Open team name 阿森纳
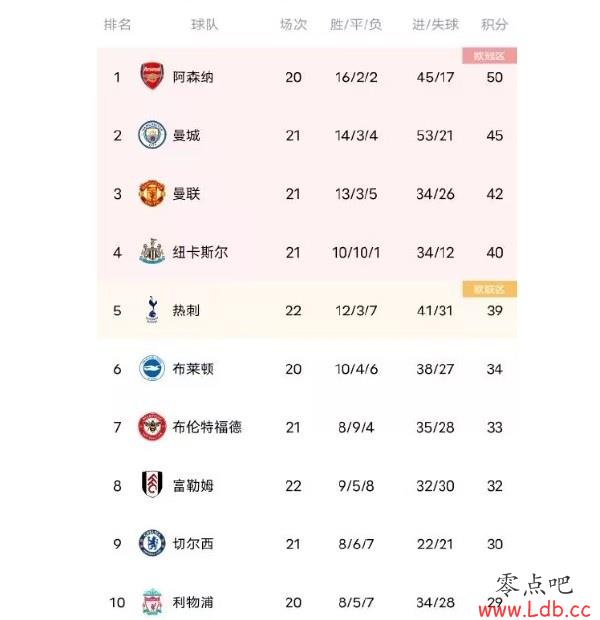Image resolution: width=600 pixels, height=620 pixels. 193,77
